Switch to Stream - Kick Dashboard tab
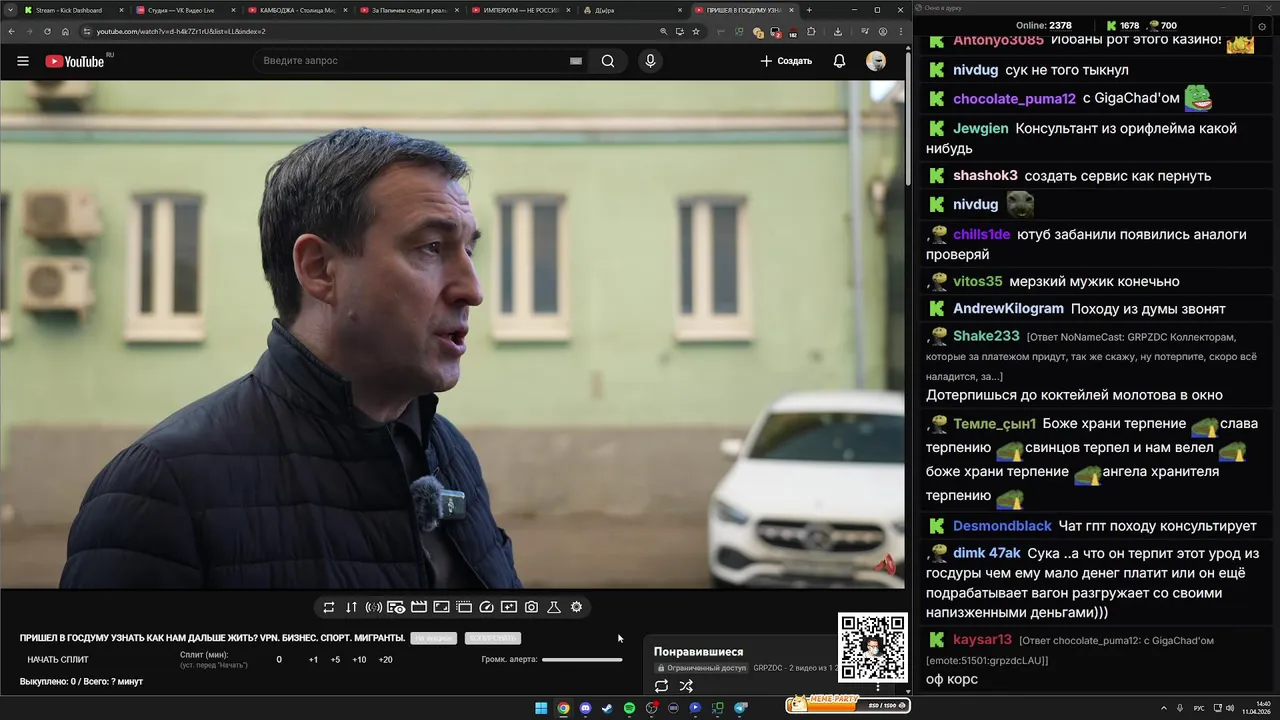 74,10
